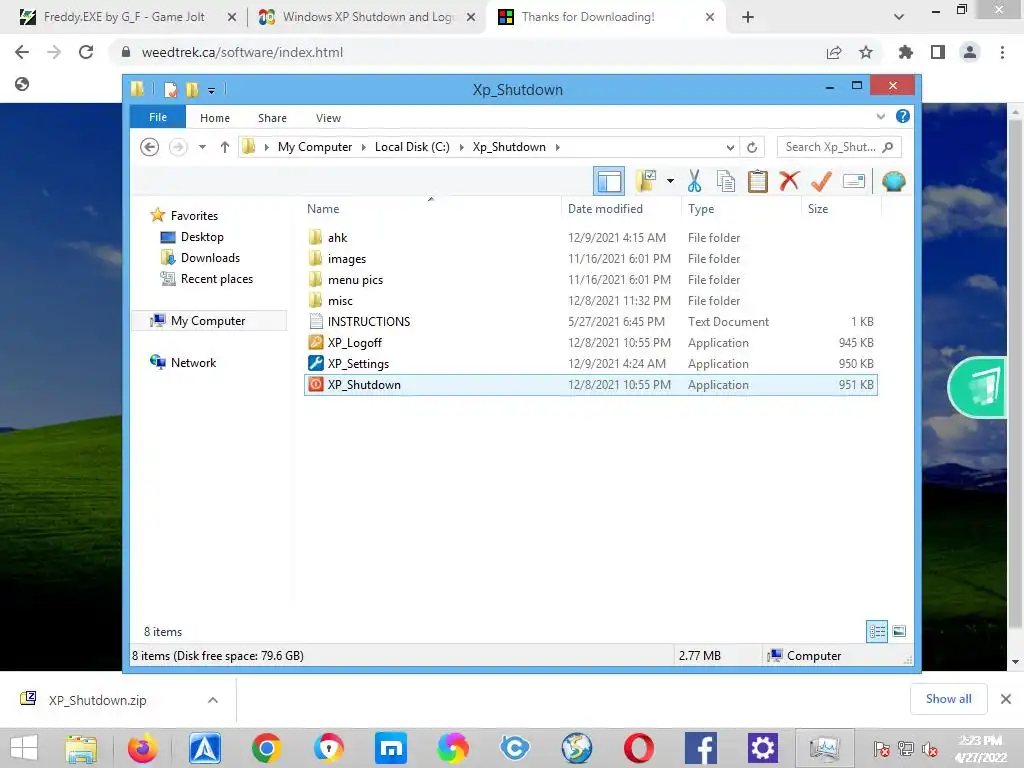This screenshot has width=1024, height=768.
Task: Click the properties icon in title bar
Action: (x=170, y=89)
